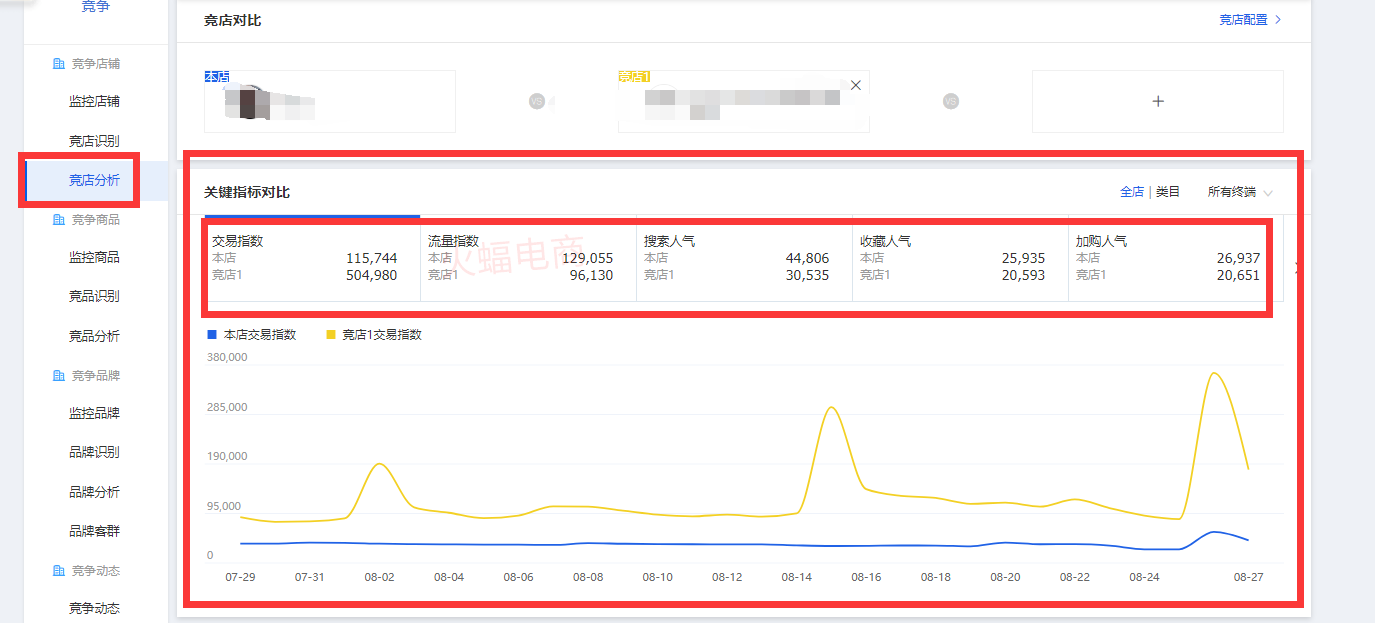1375x623 pixels.
Task: Remove 竞店1 with its X icon
Action: (x=855, y=86)
